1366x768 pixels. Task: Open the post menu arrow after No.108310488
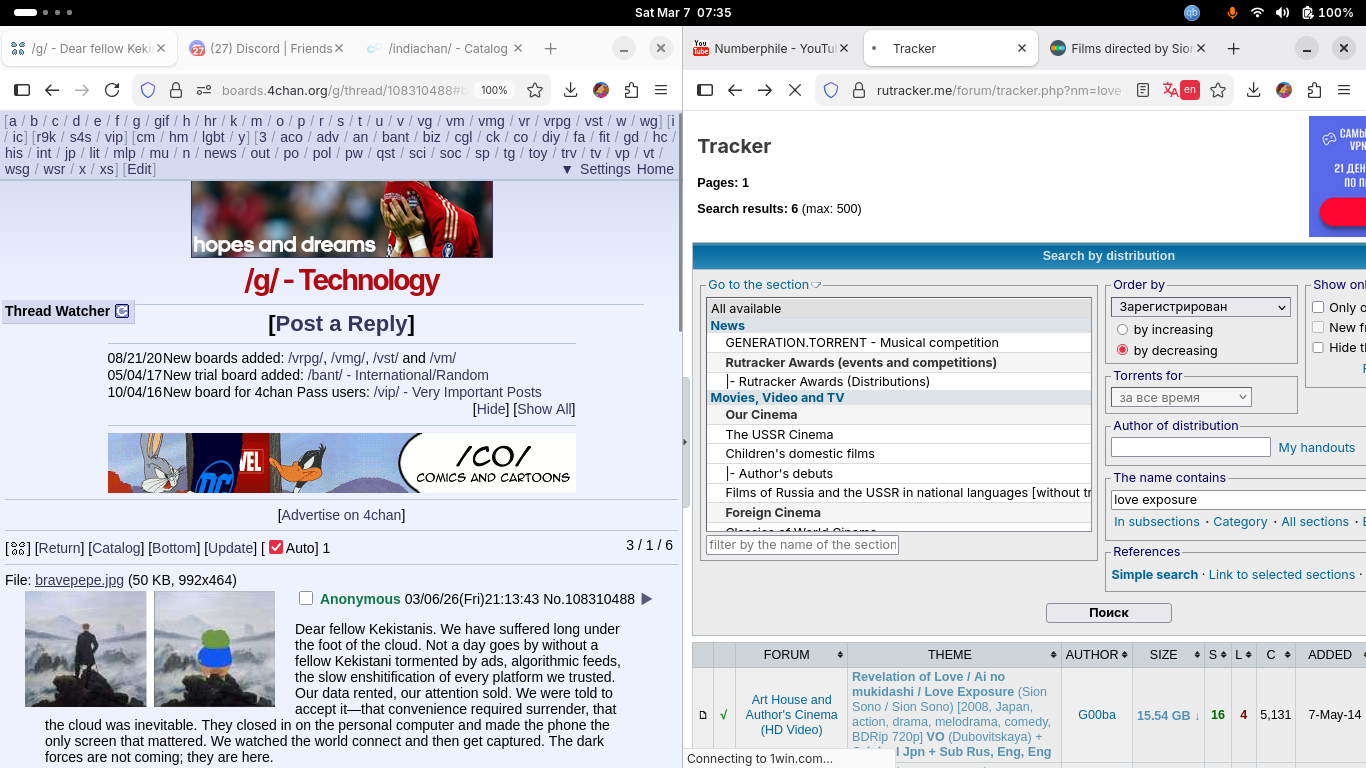pos(646,599)
